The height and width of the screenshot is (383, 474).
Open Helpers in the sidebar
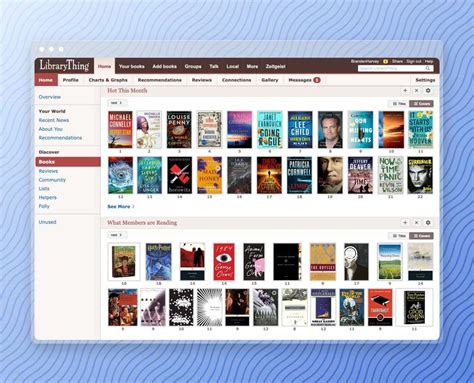pos(48,197)
